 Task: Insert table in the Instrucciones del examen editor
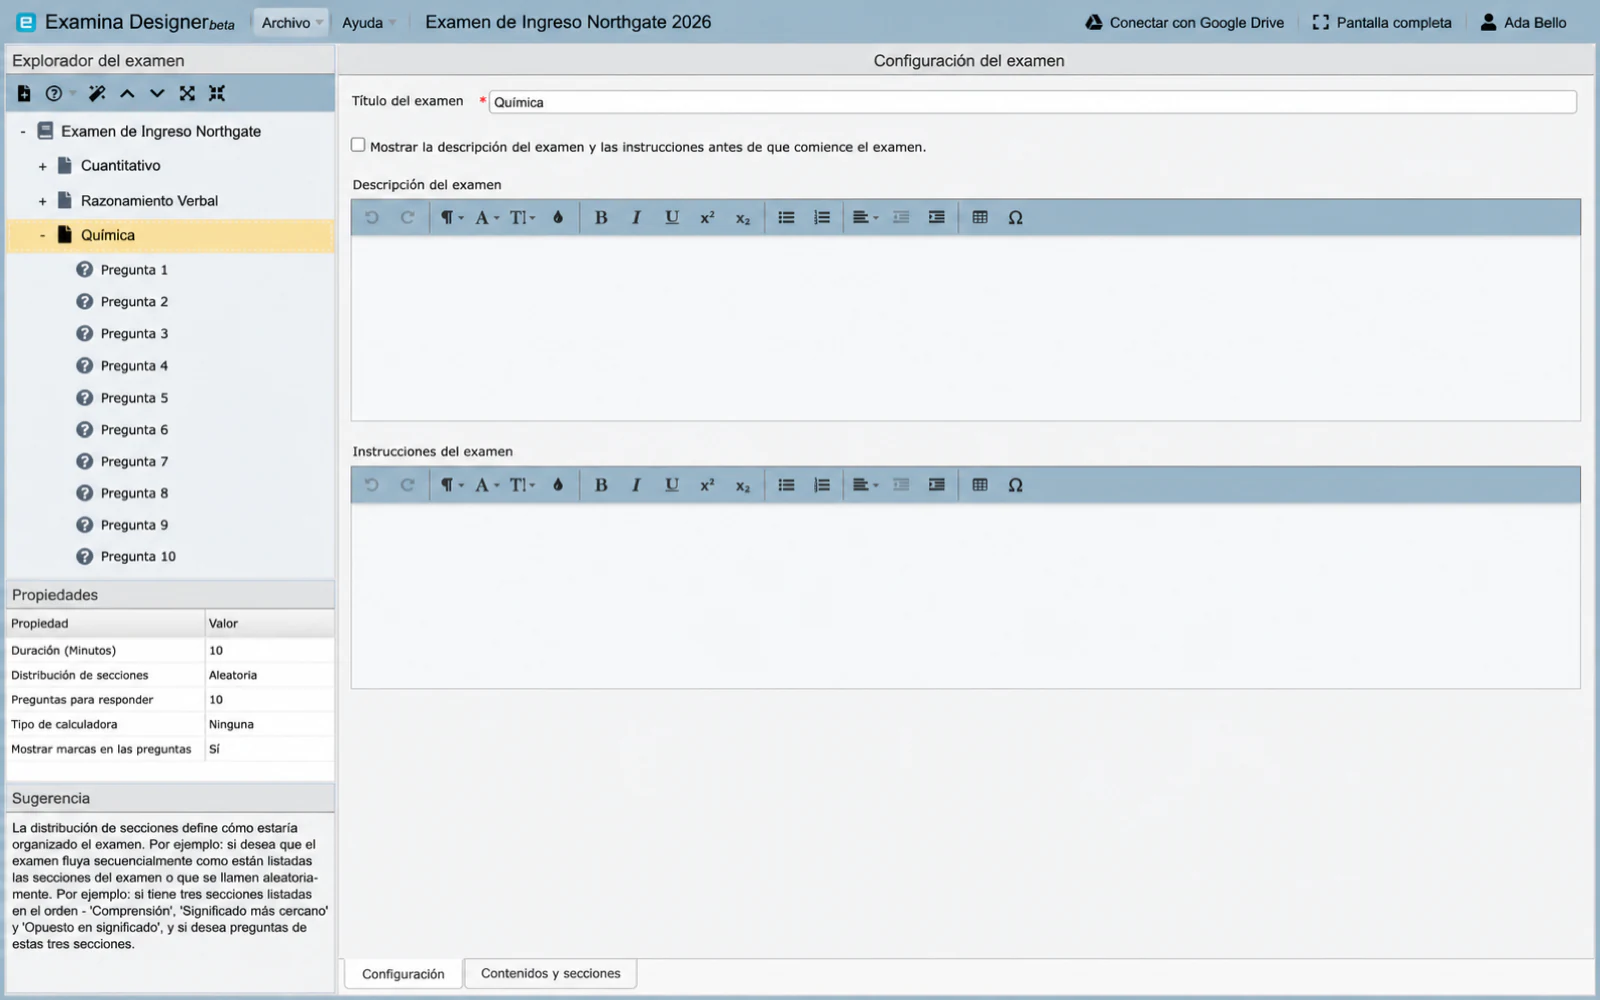(x=980, y=485)
